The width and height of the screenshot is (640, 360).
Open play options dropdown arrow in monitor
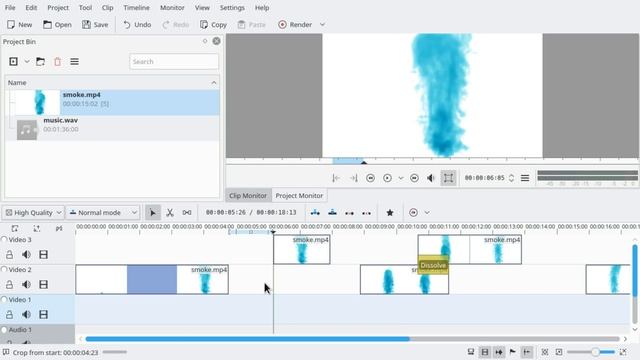401,178
